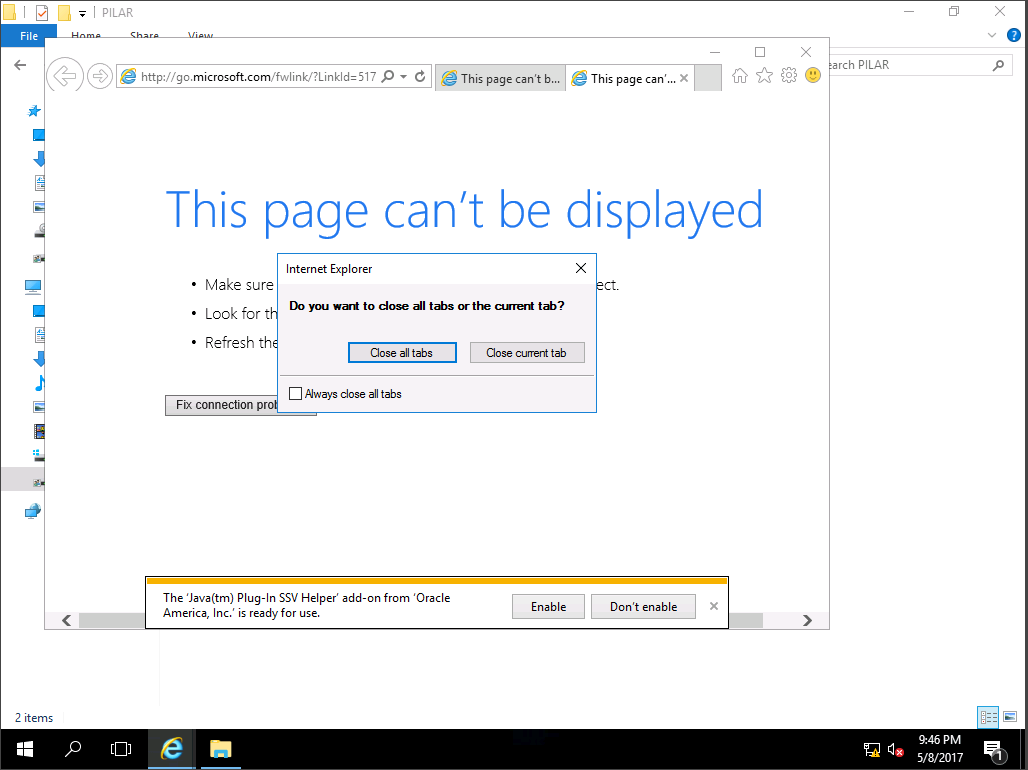
Task: Click the smiley feedback icon
Action: (813, 75)
